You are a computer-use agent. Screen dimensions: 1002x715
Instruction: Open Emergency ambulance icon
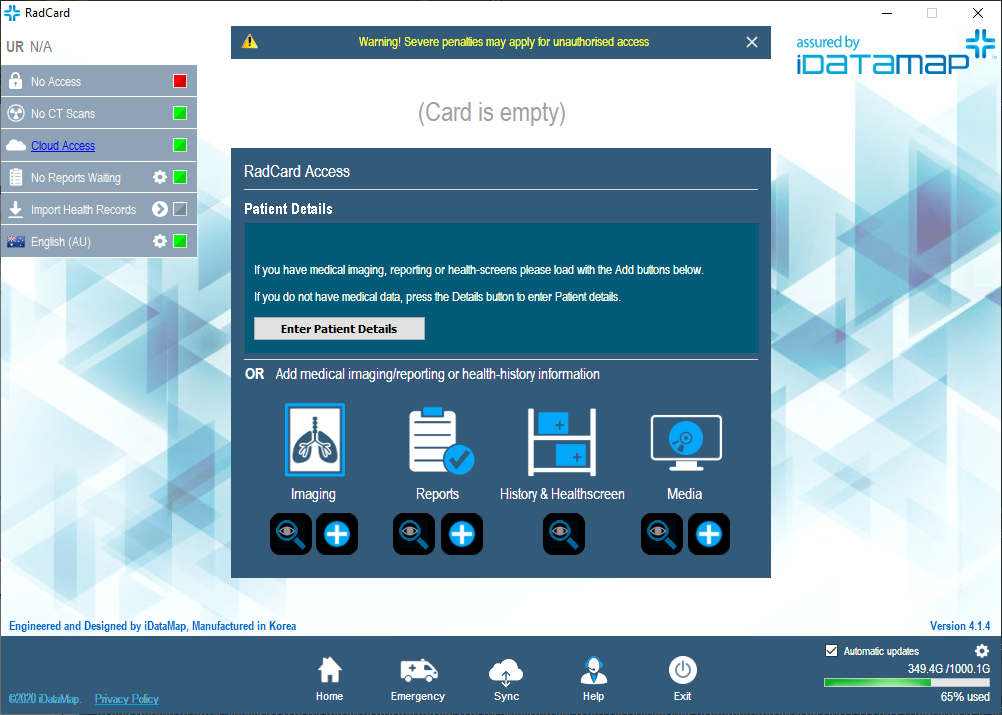pyautogui.click(x=418, y=680)
